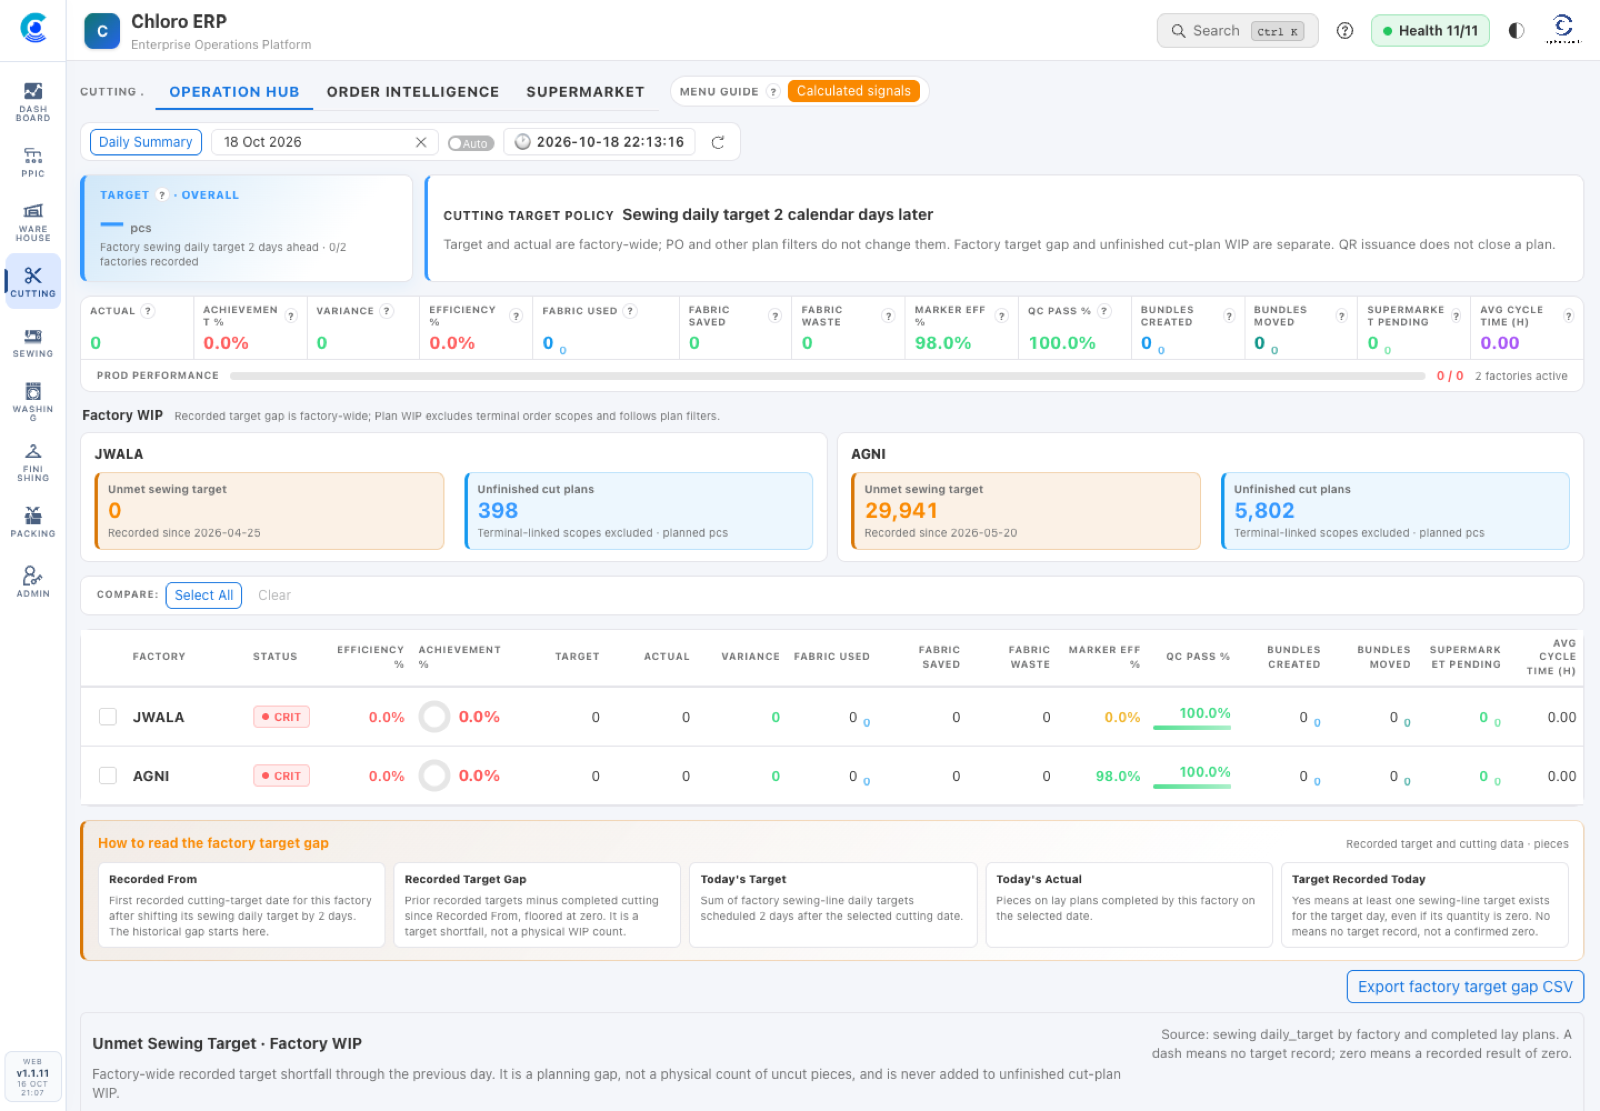This screenshot has width=1600, height=1111.
Task: Click JWALA QC Pass progress bar
Action: 1192,727
